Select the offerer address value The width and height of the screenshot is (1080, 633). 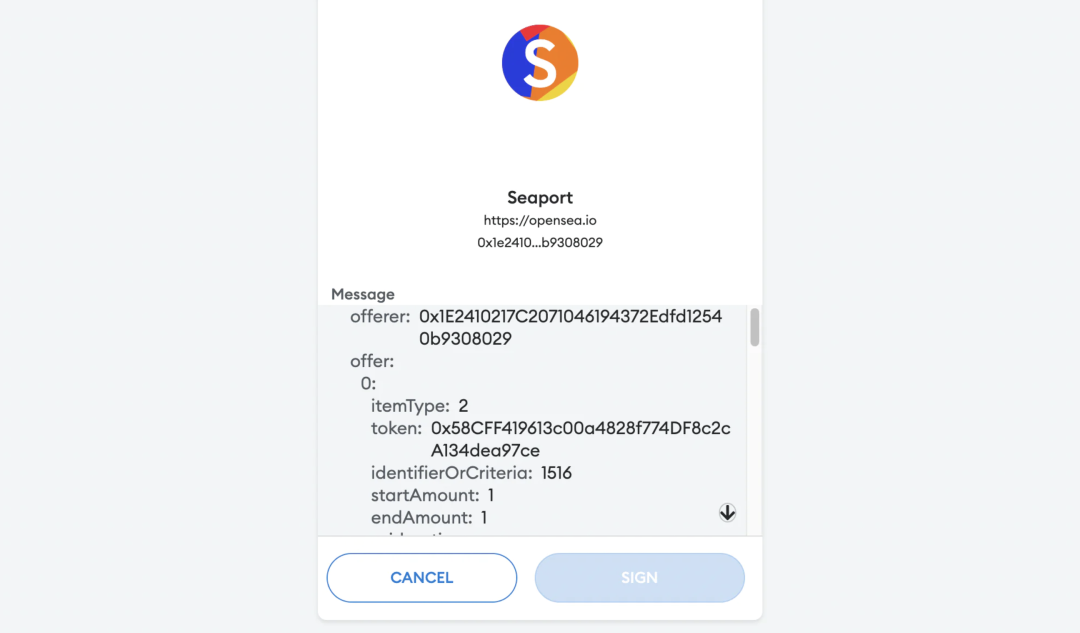[570, 327]
